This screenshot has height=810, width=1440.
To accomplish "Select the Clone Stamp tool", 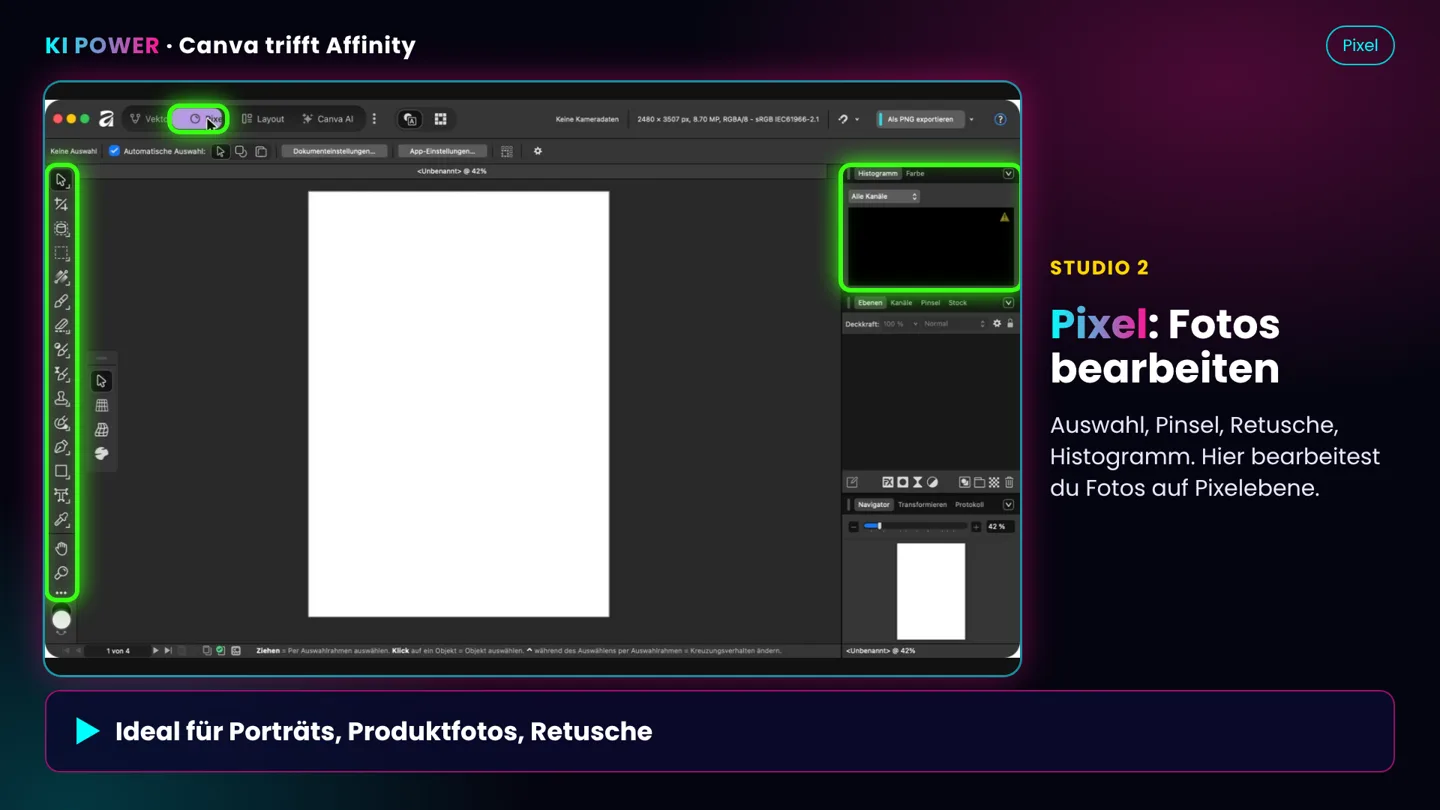I will 61,399.
